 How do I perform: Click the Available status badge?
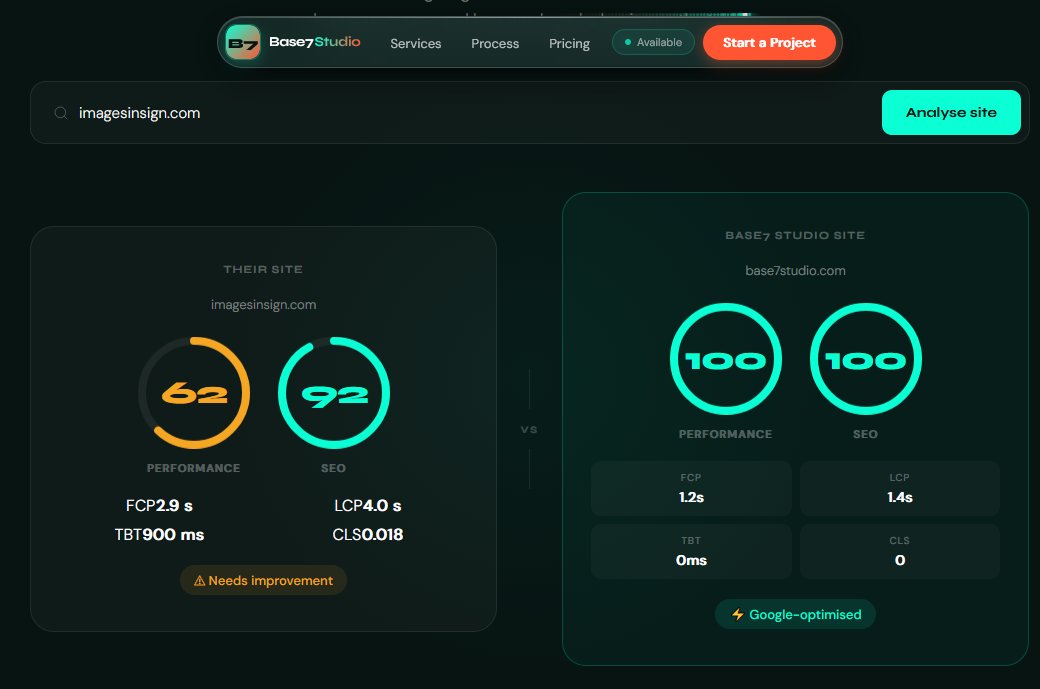[x=653, y=42]
